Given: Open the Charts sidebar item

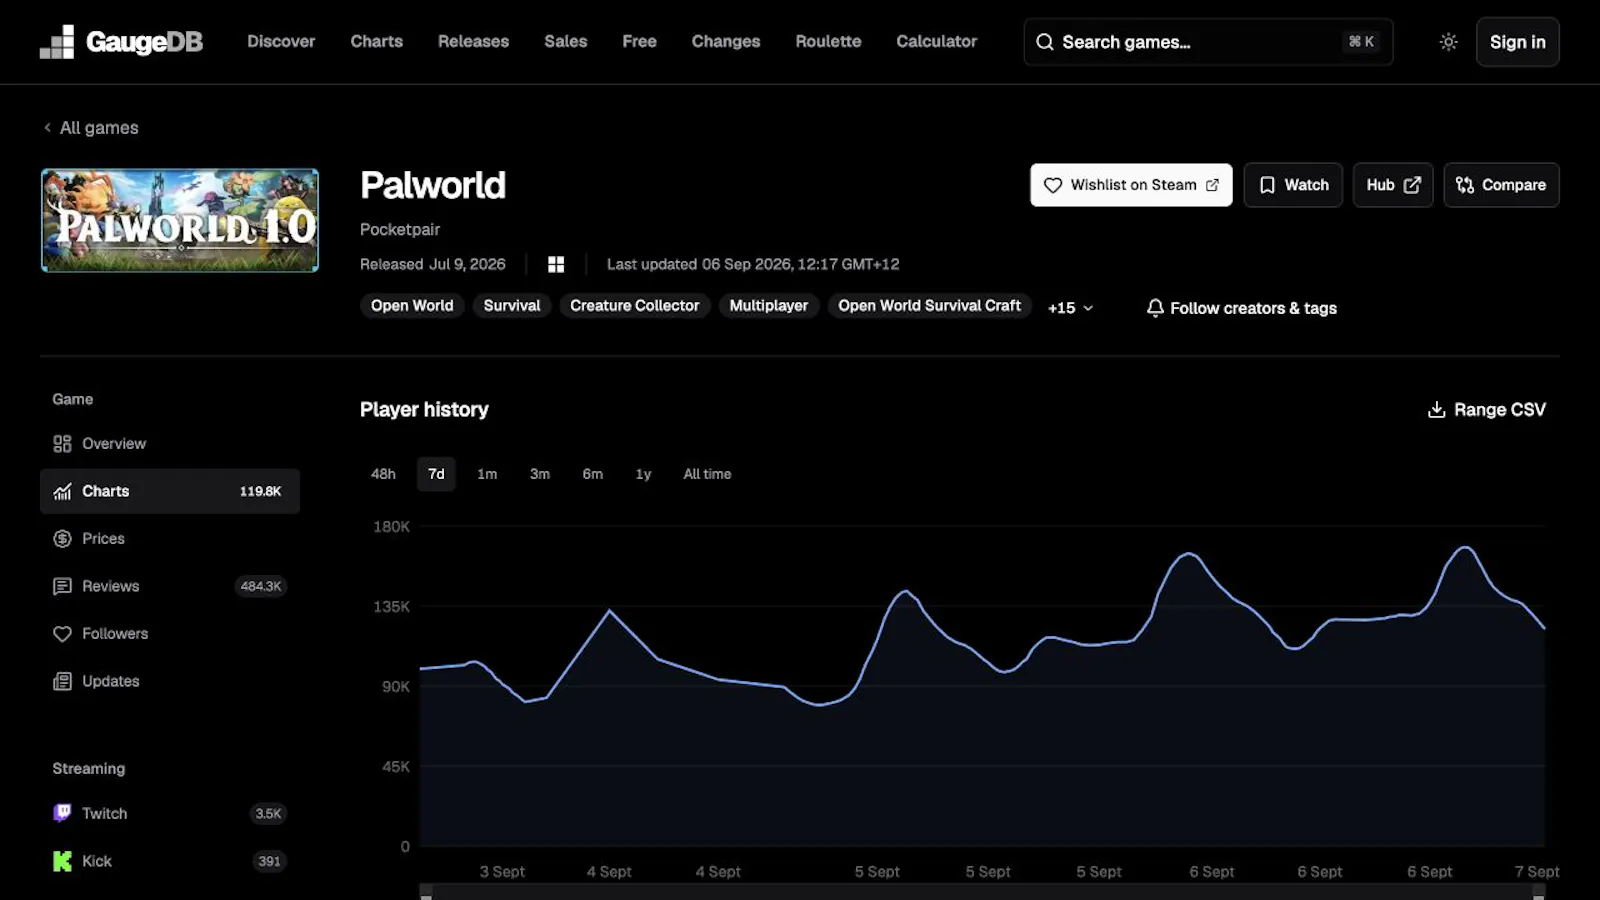Looking at the screenshot, I should point(170,491).
